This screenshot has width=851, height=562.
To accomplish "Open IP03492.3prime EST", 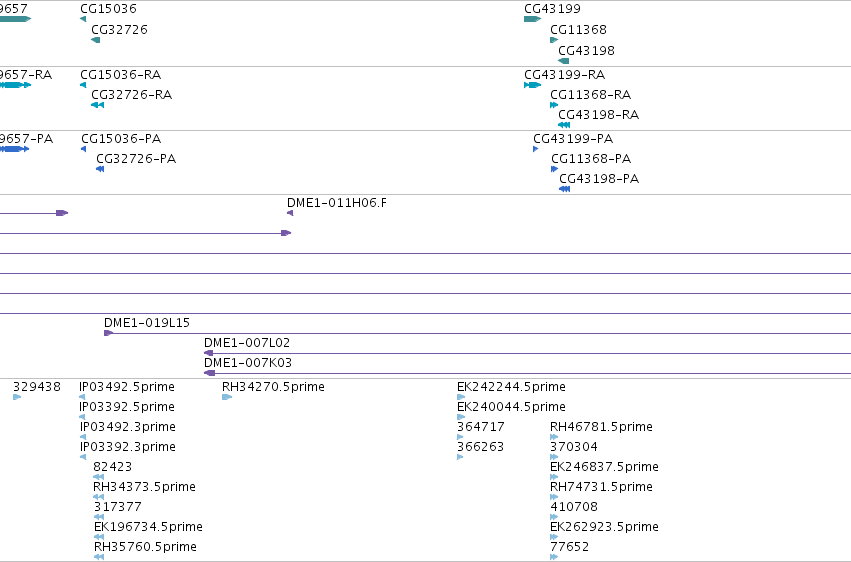I will click(x=128, y=426).
